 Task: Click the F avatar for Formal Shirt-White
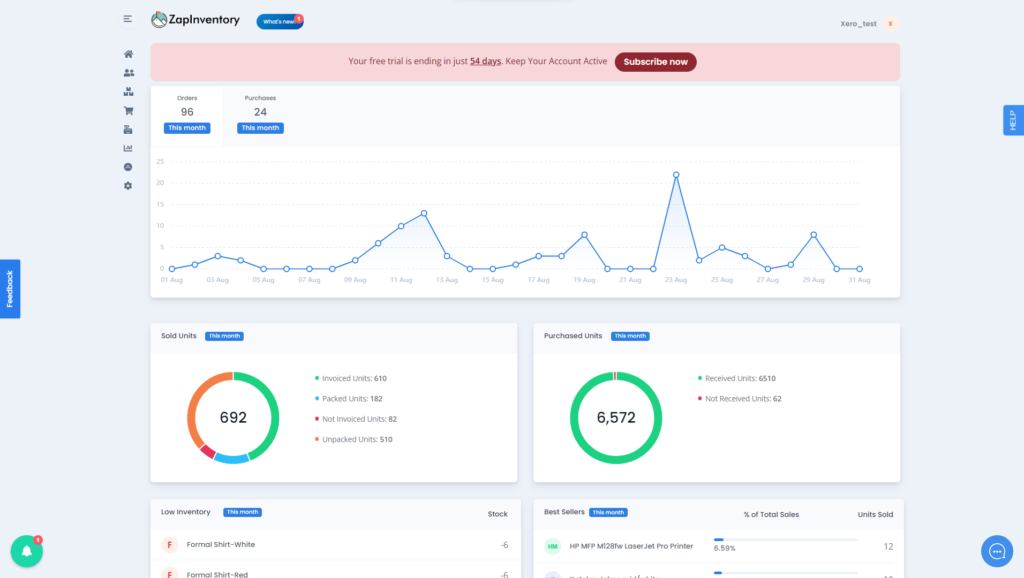coord(170,545)
